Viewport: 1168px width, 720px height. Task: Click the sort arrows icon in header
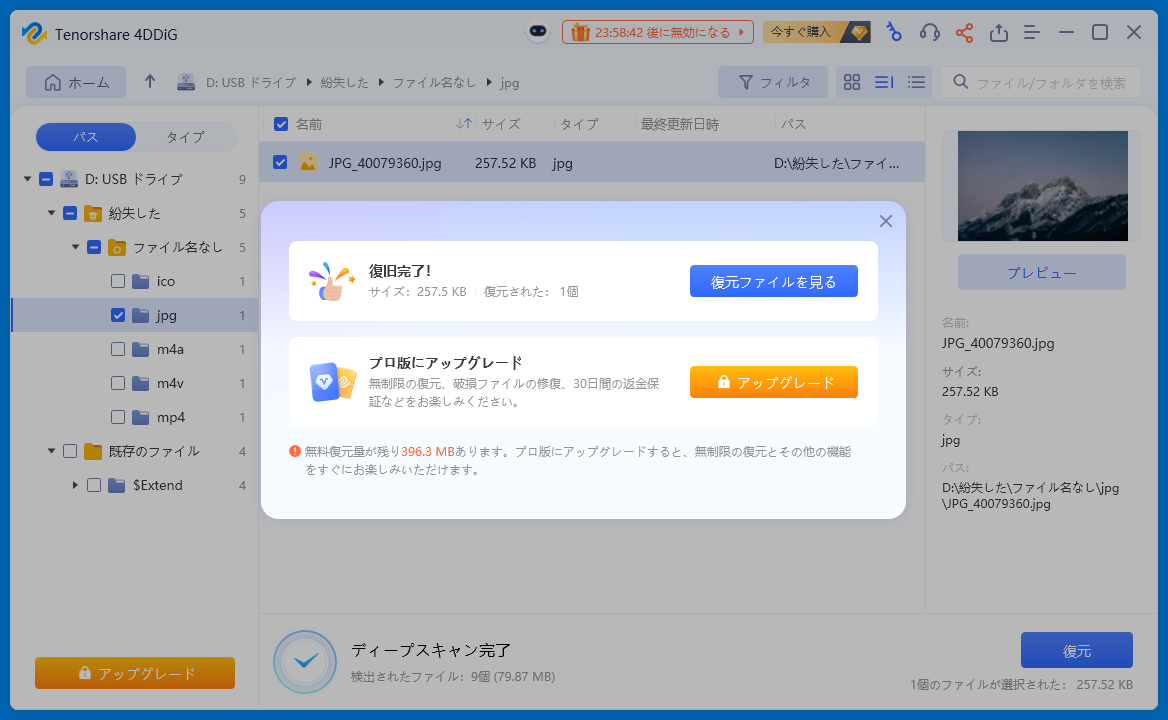coord(464,124)
